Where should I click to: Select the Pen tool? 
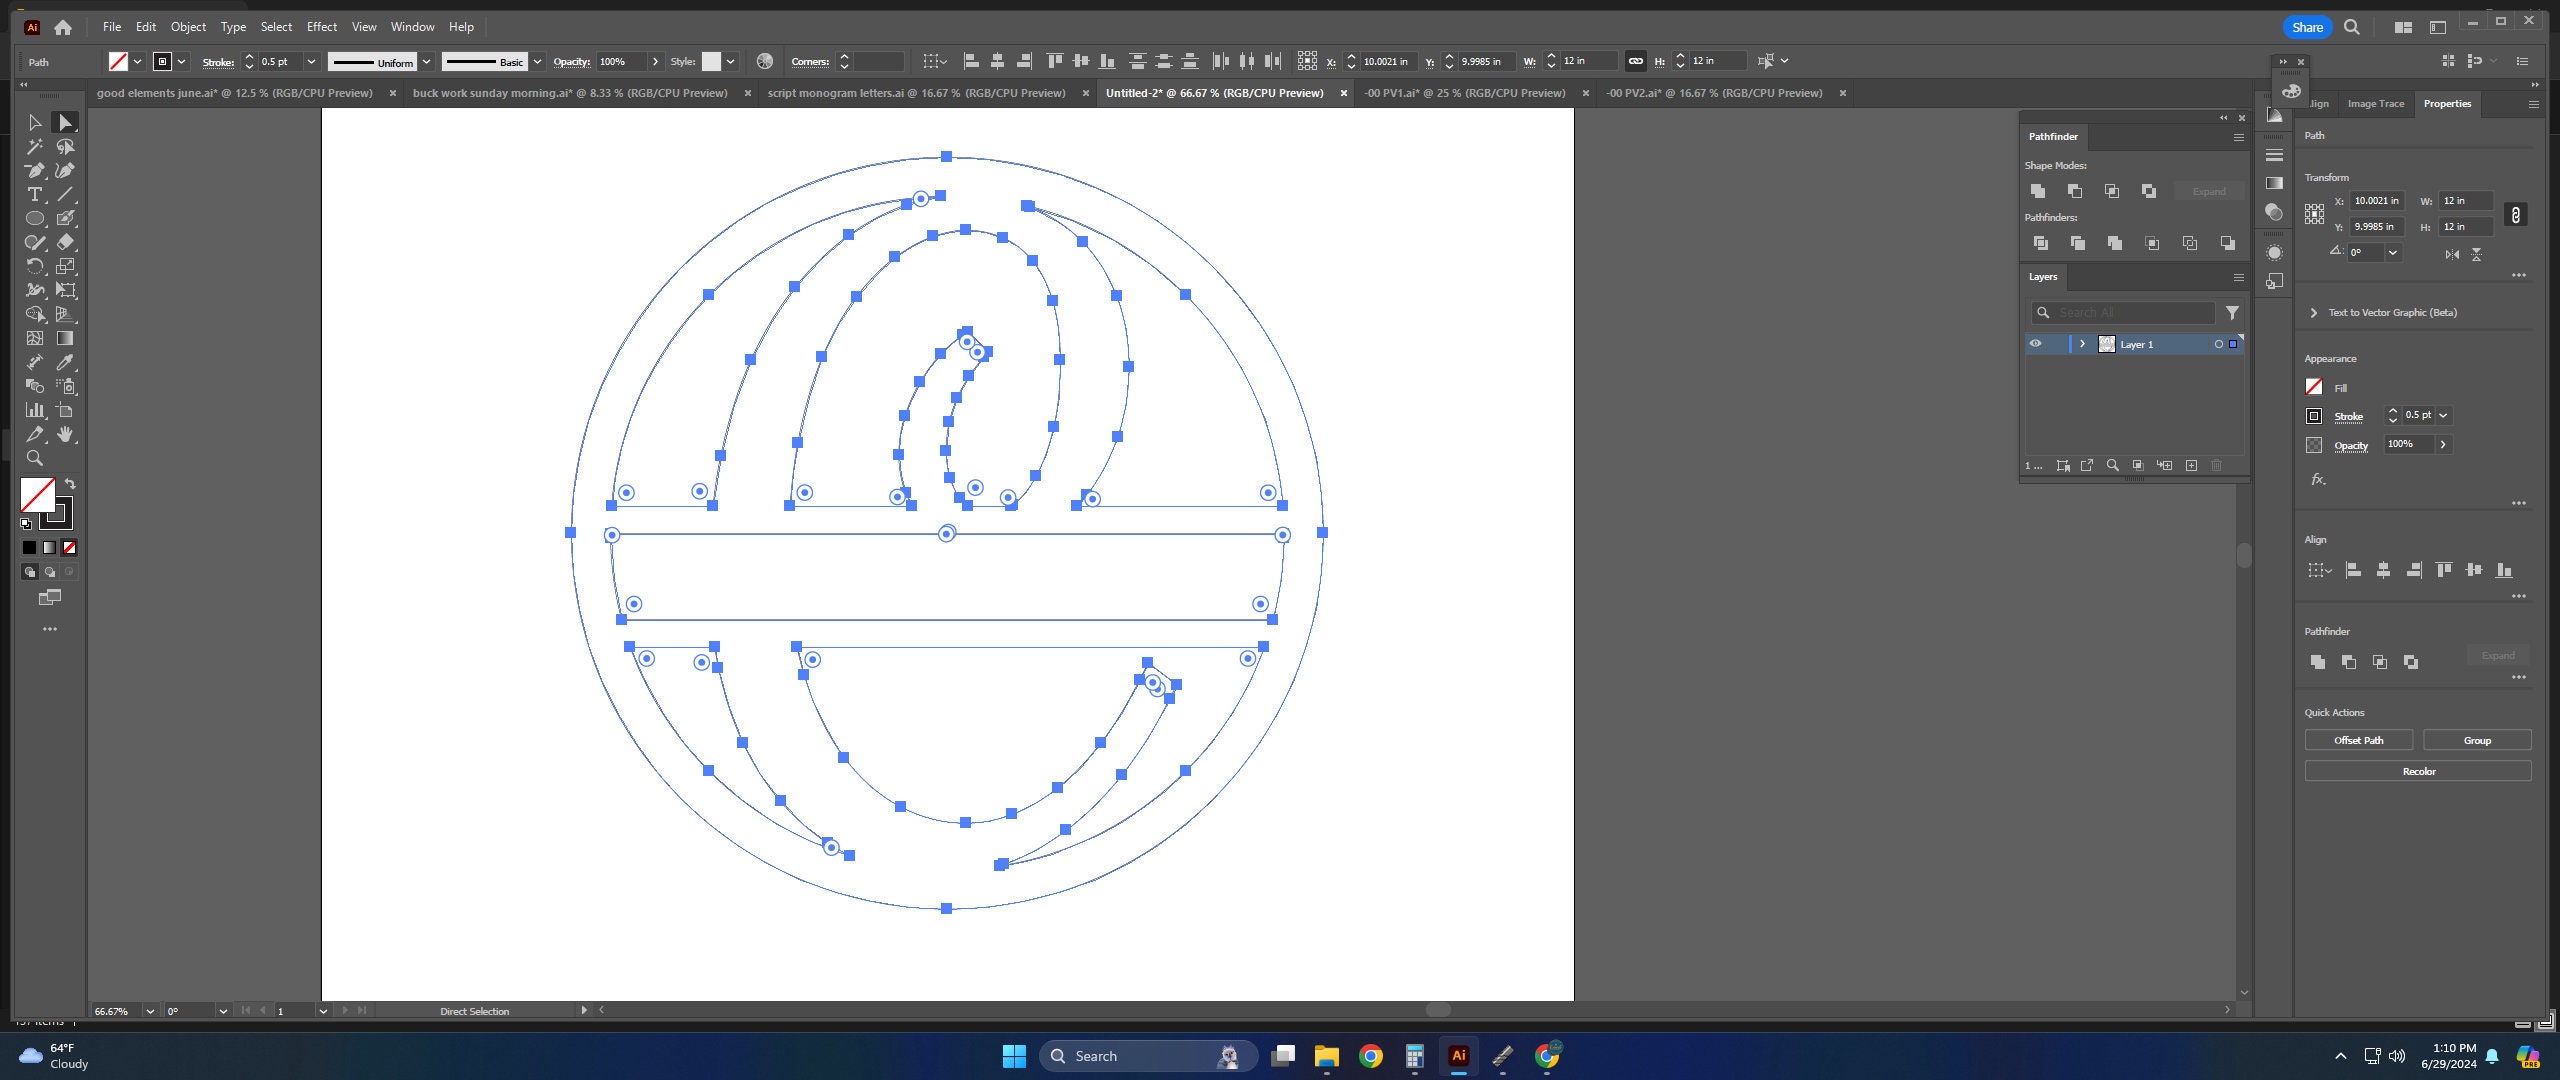[x=33, y=170]
